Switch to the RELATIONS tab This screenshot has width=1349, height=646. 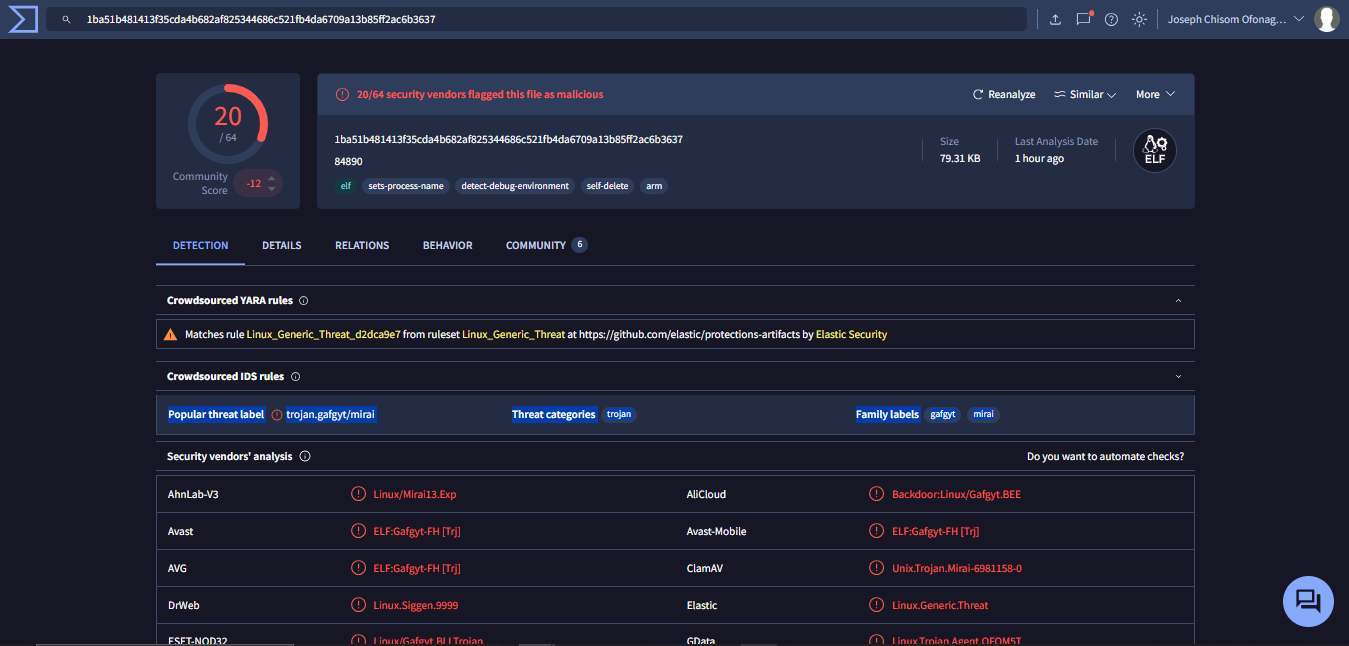point(362,245)
